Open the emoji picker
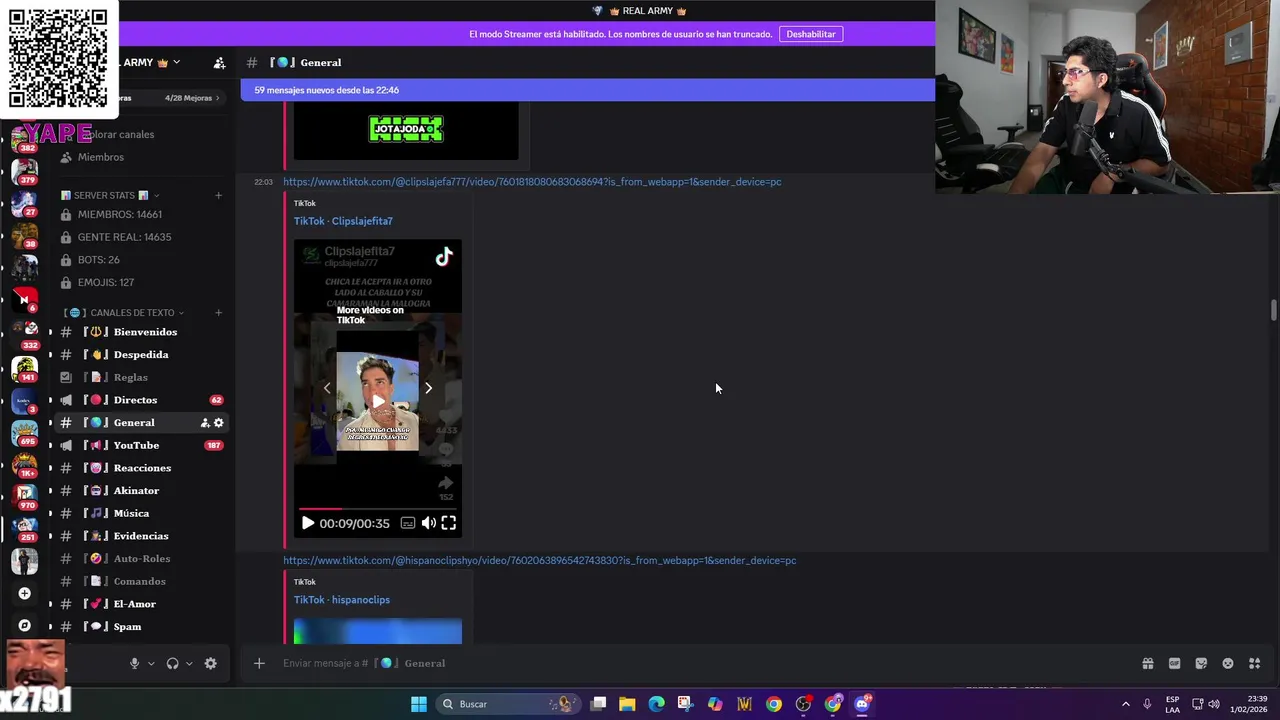1280x720 pixels. [x=1228, y=663]
